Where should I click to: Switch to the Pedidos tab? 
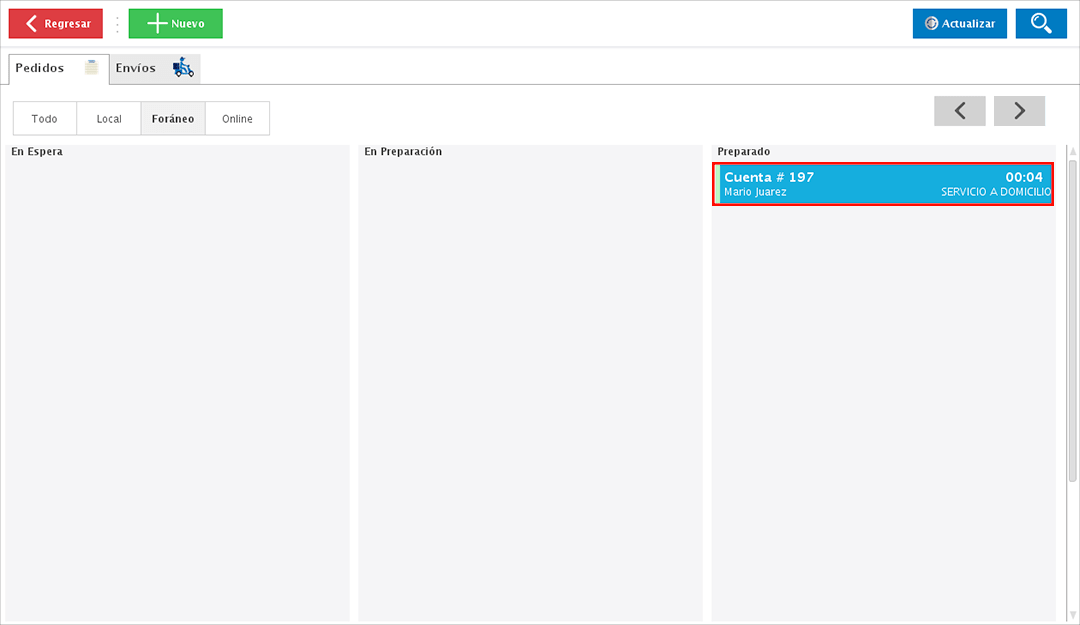(x=40, y=68)
